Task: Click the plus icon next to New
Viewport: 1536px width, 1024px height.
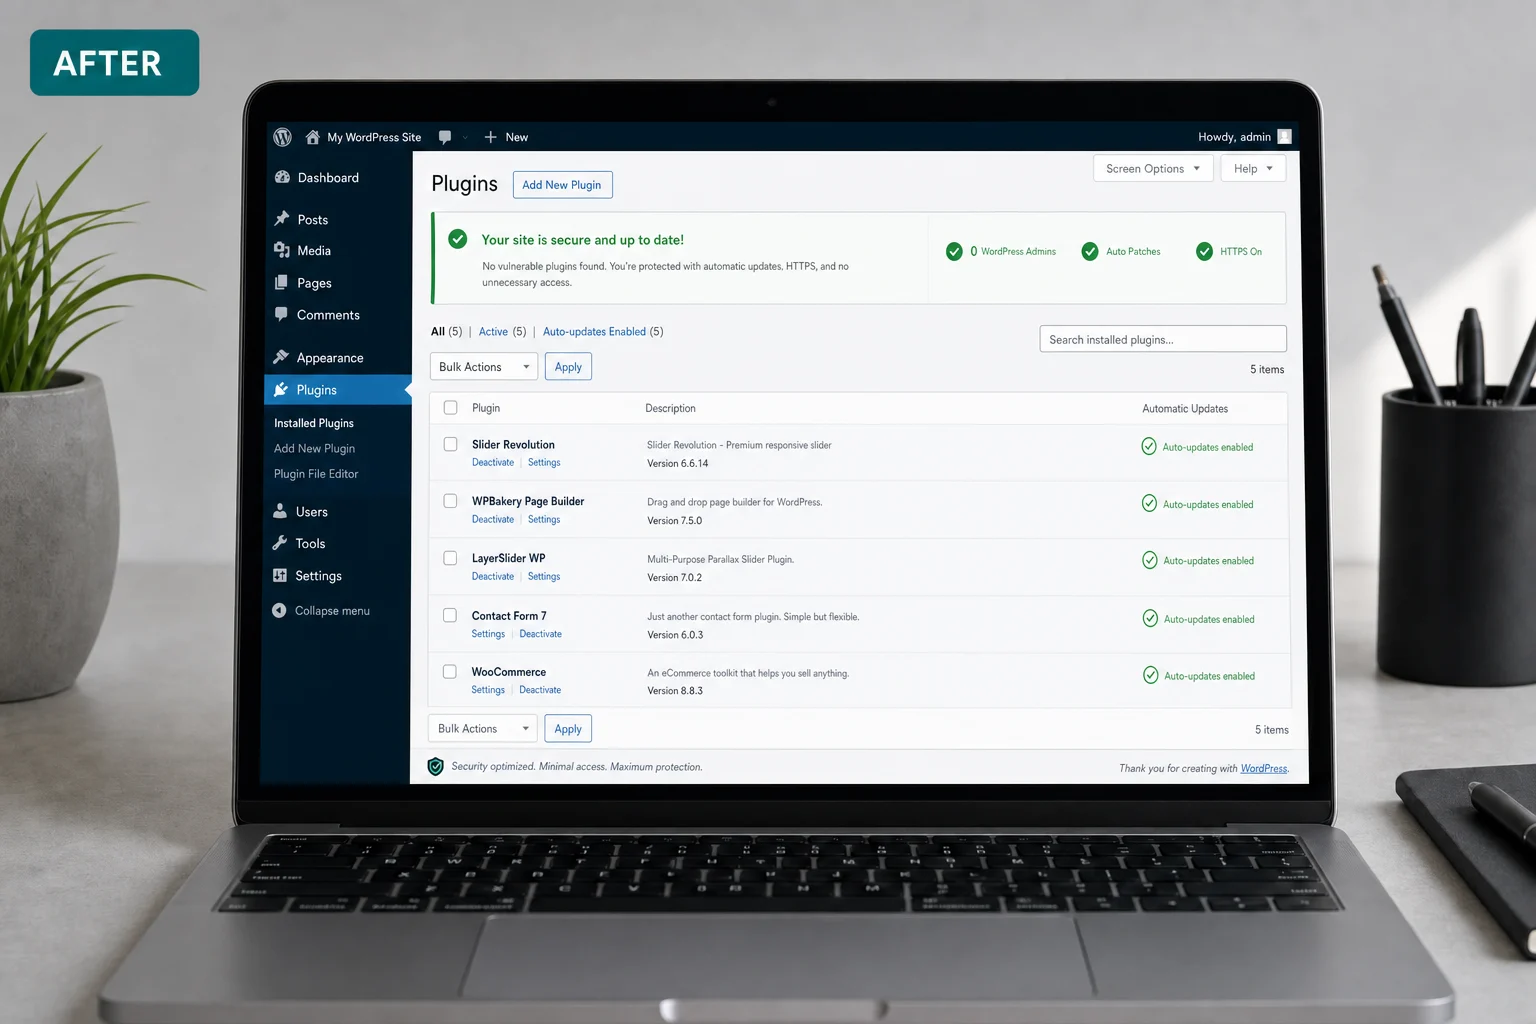Action: [x=490, y=137]
